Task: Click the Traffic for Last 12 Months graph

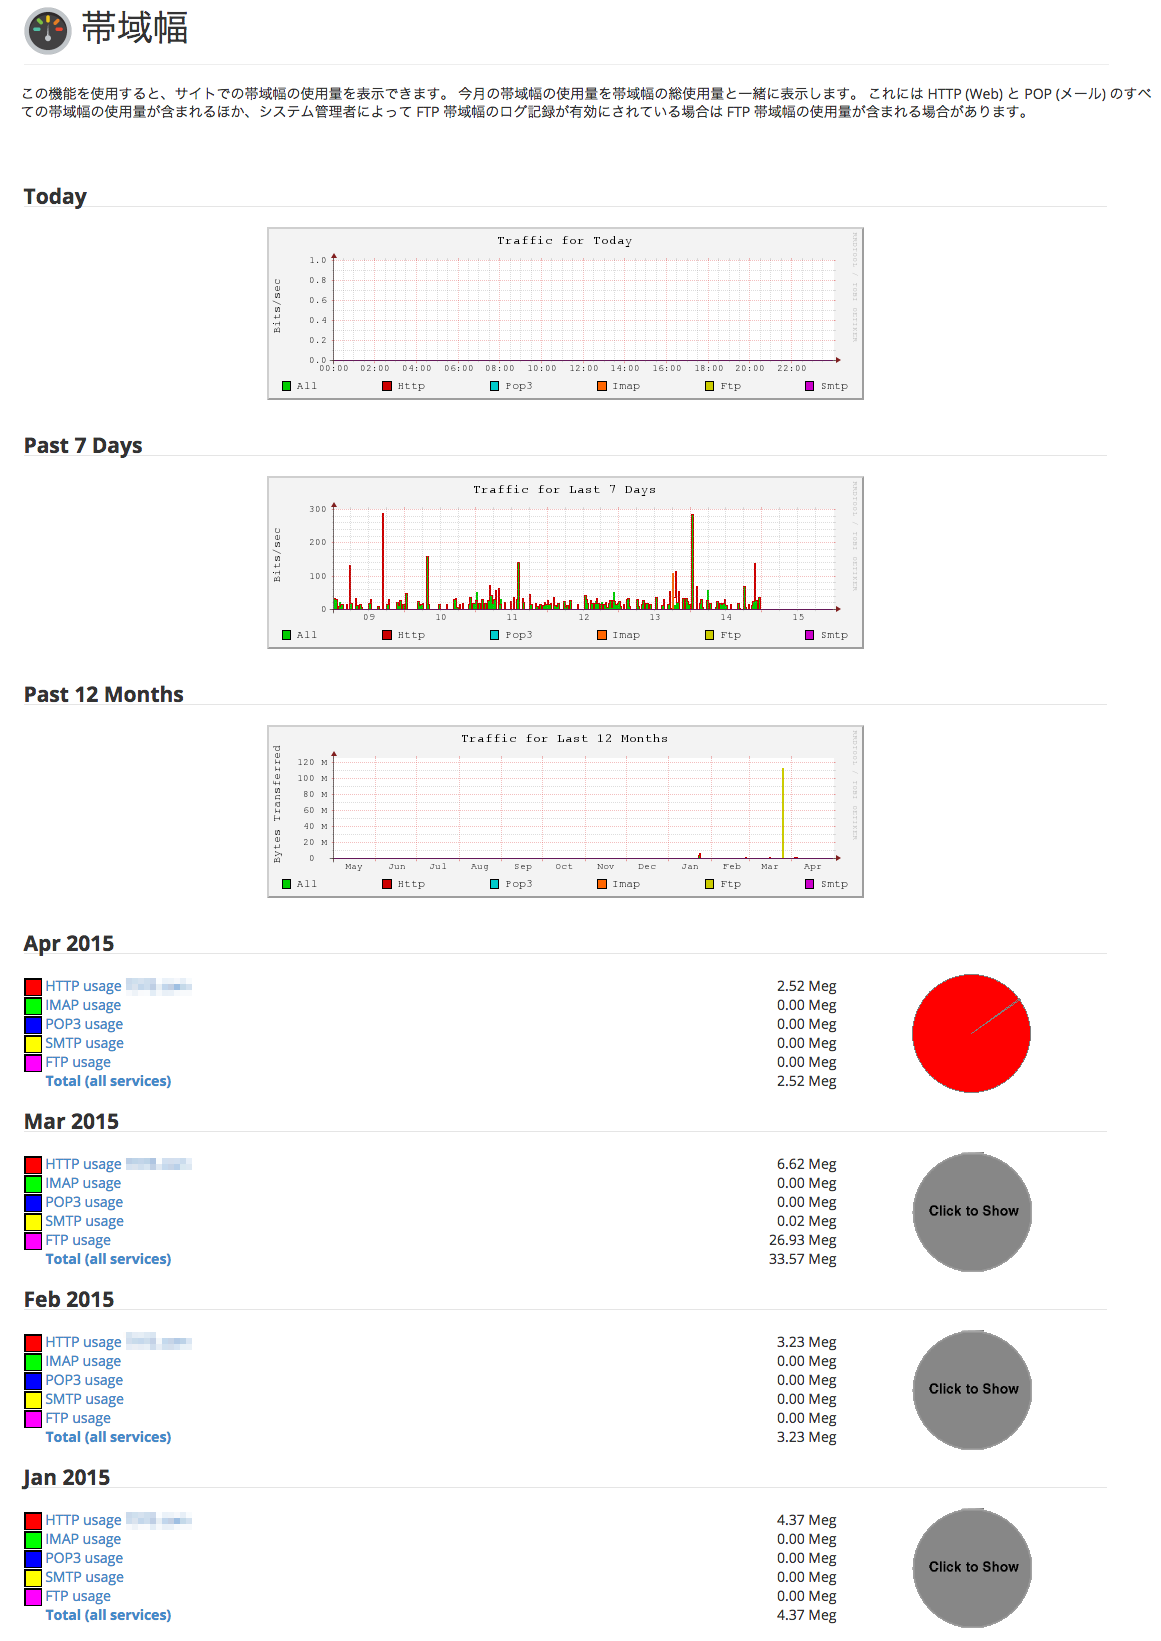Action: click(565, 811)
